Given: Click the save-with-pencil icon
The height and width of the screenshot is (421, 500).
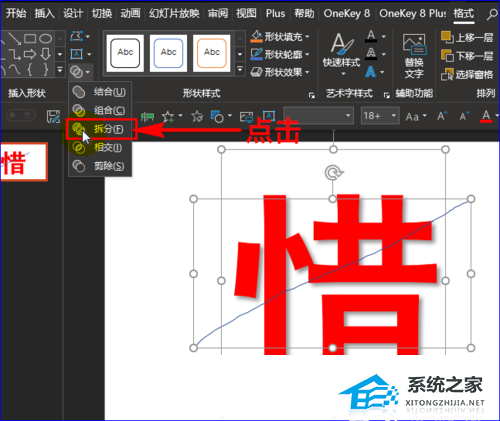Looking at the screenshot, I should (x=53, y=117).
